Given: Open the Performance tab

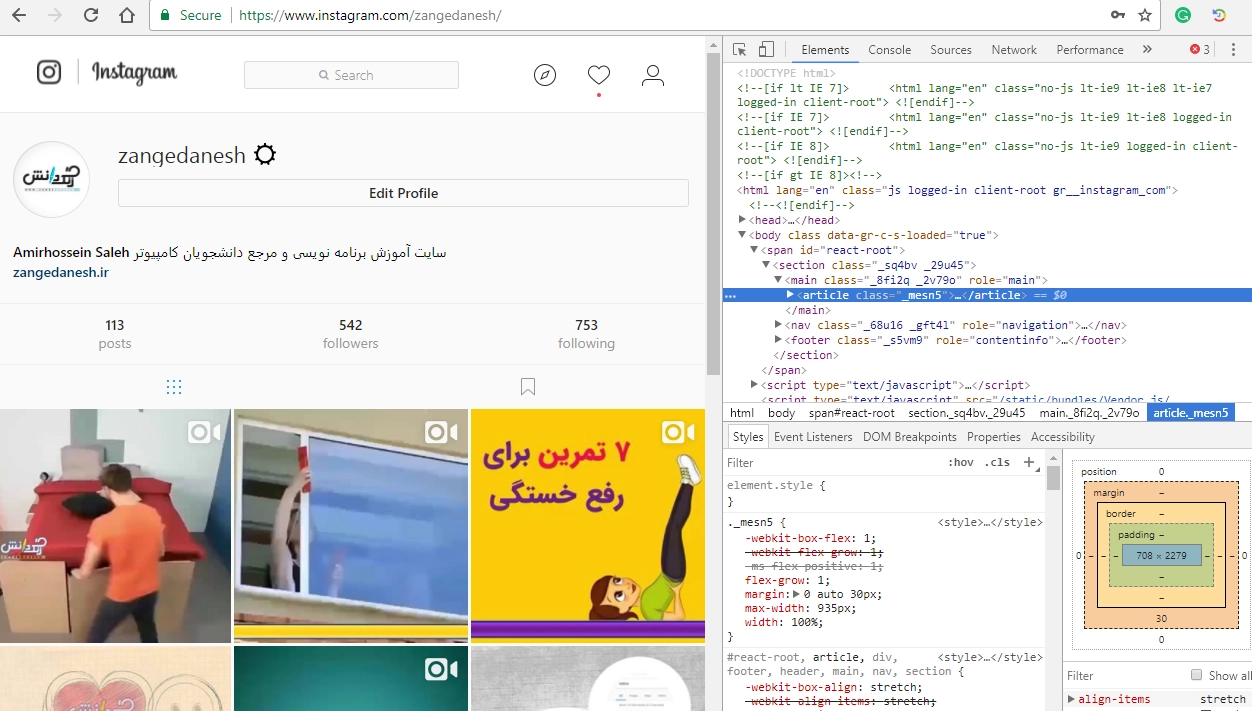Looking at the screenshot, I should (x=1090, y=50).
